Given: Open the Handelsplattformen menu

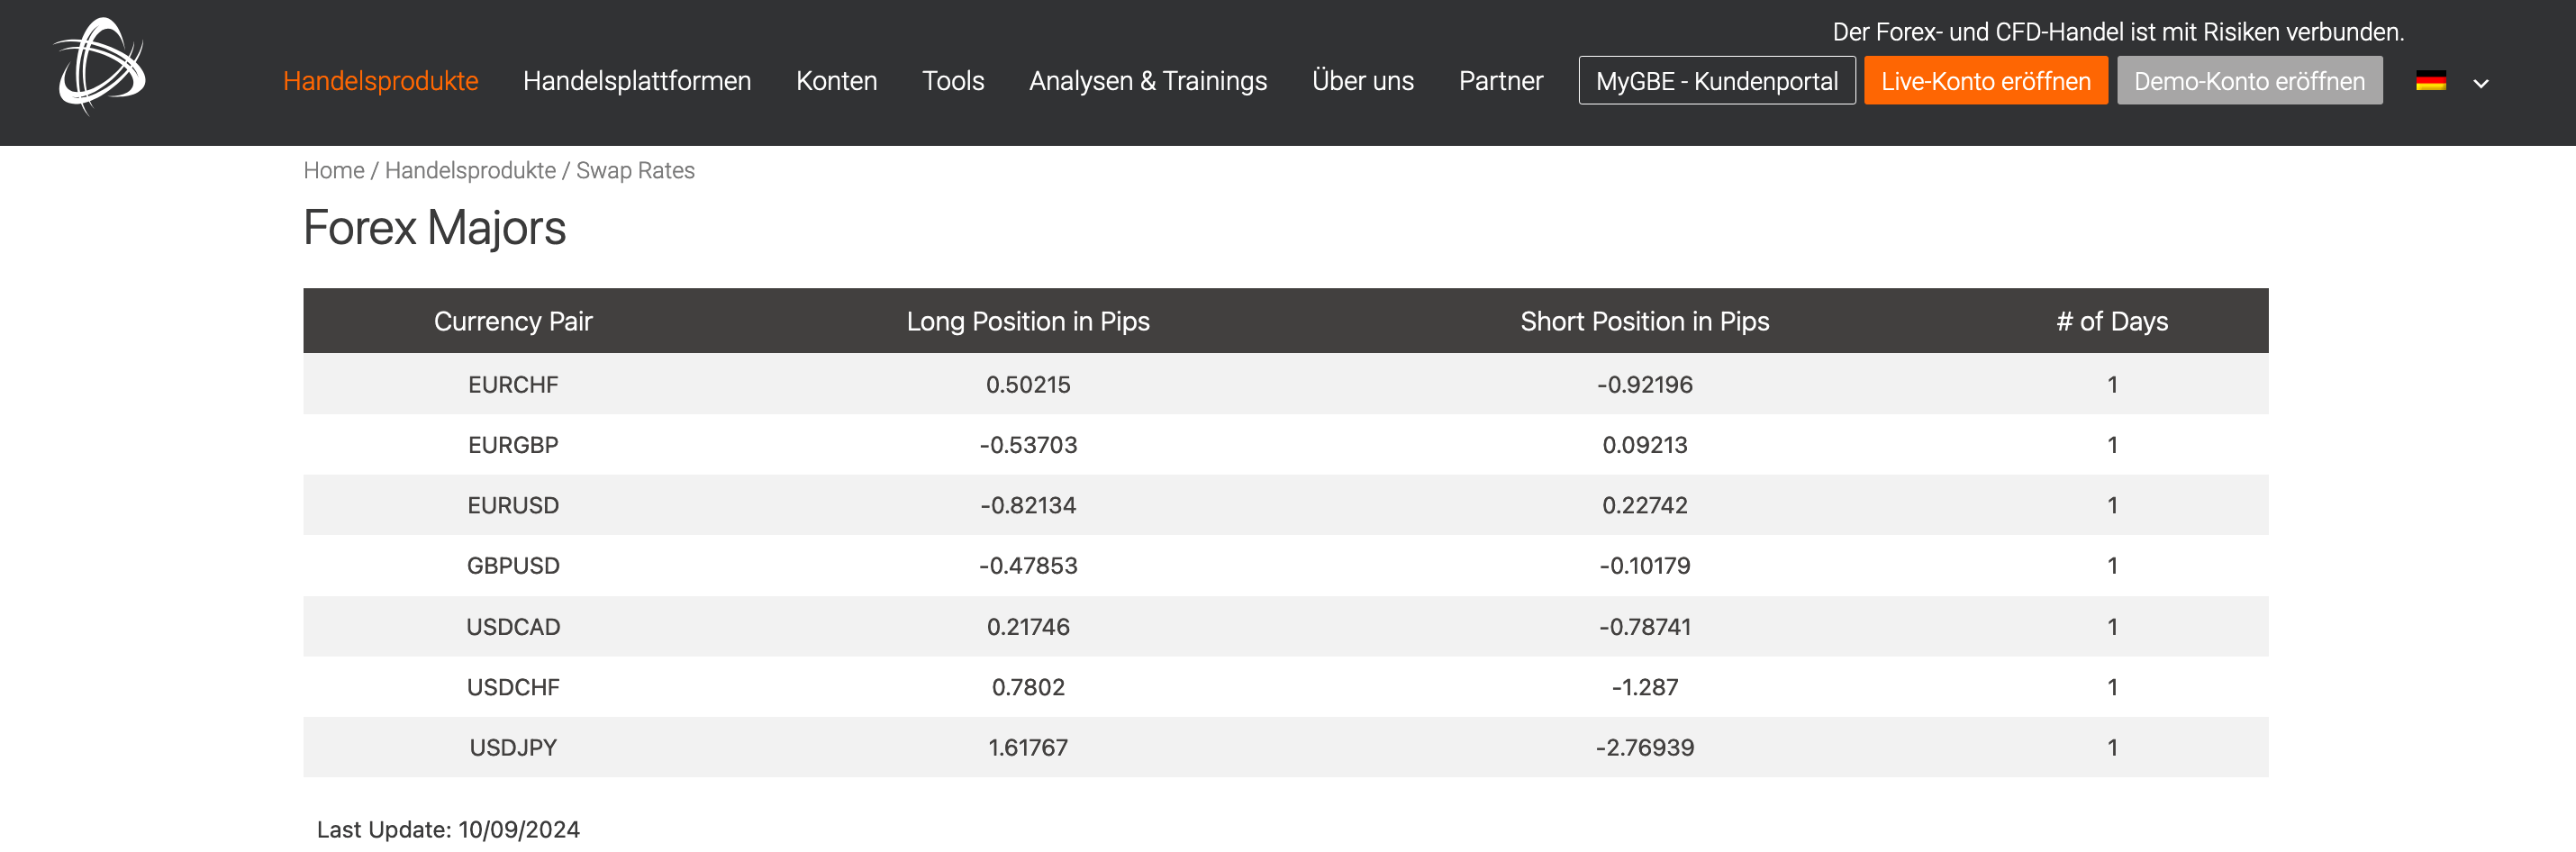Looking at the screenshot, I should click(x=636, y=81).
